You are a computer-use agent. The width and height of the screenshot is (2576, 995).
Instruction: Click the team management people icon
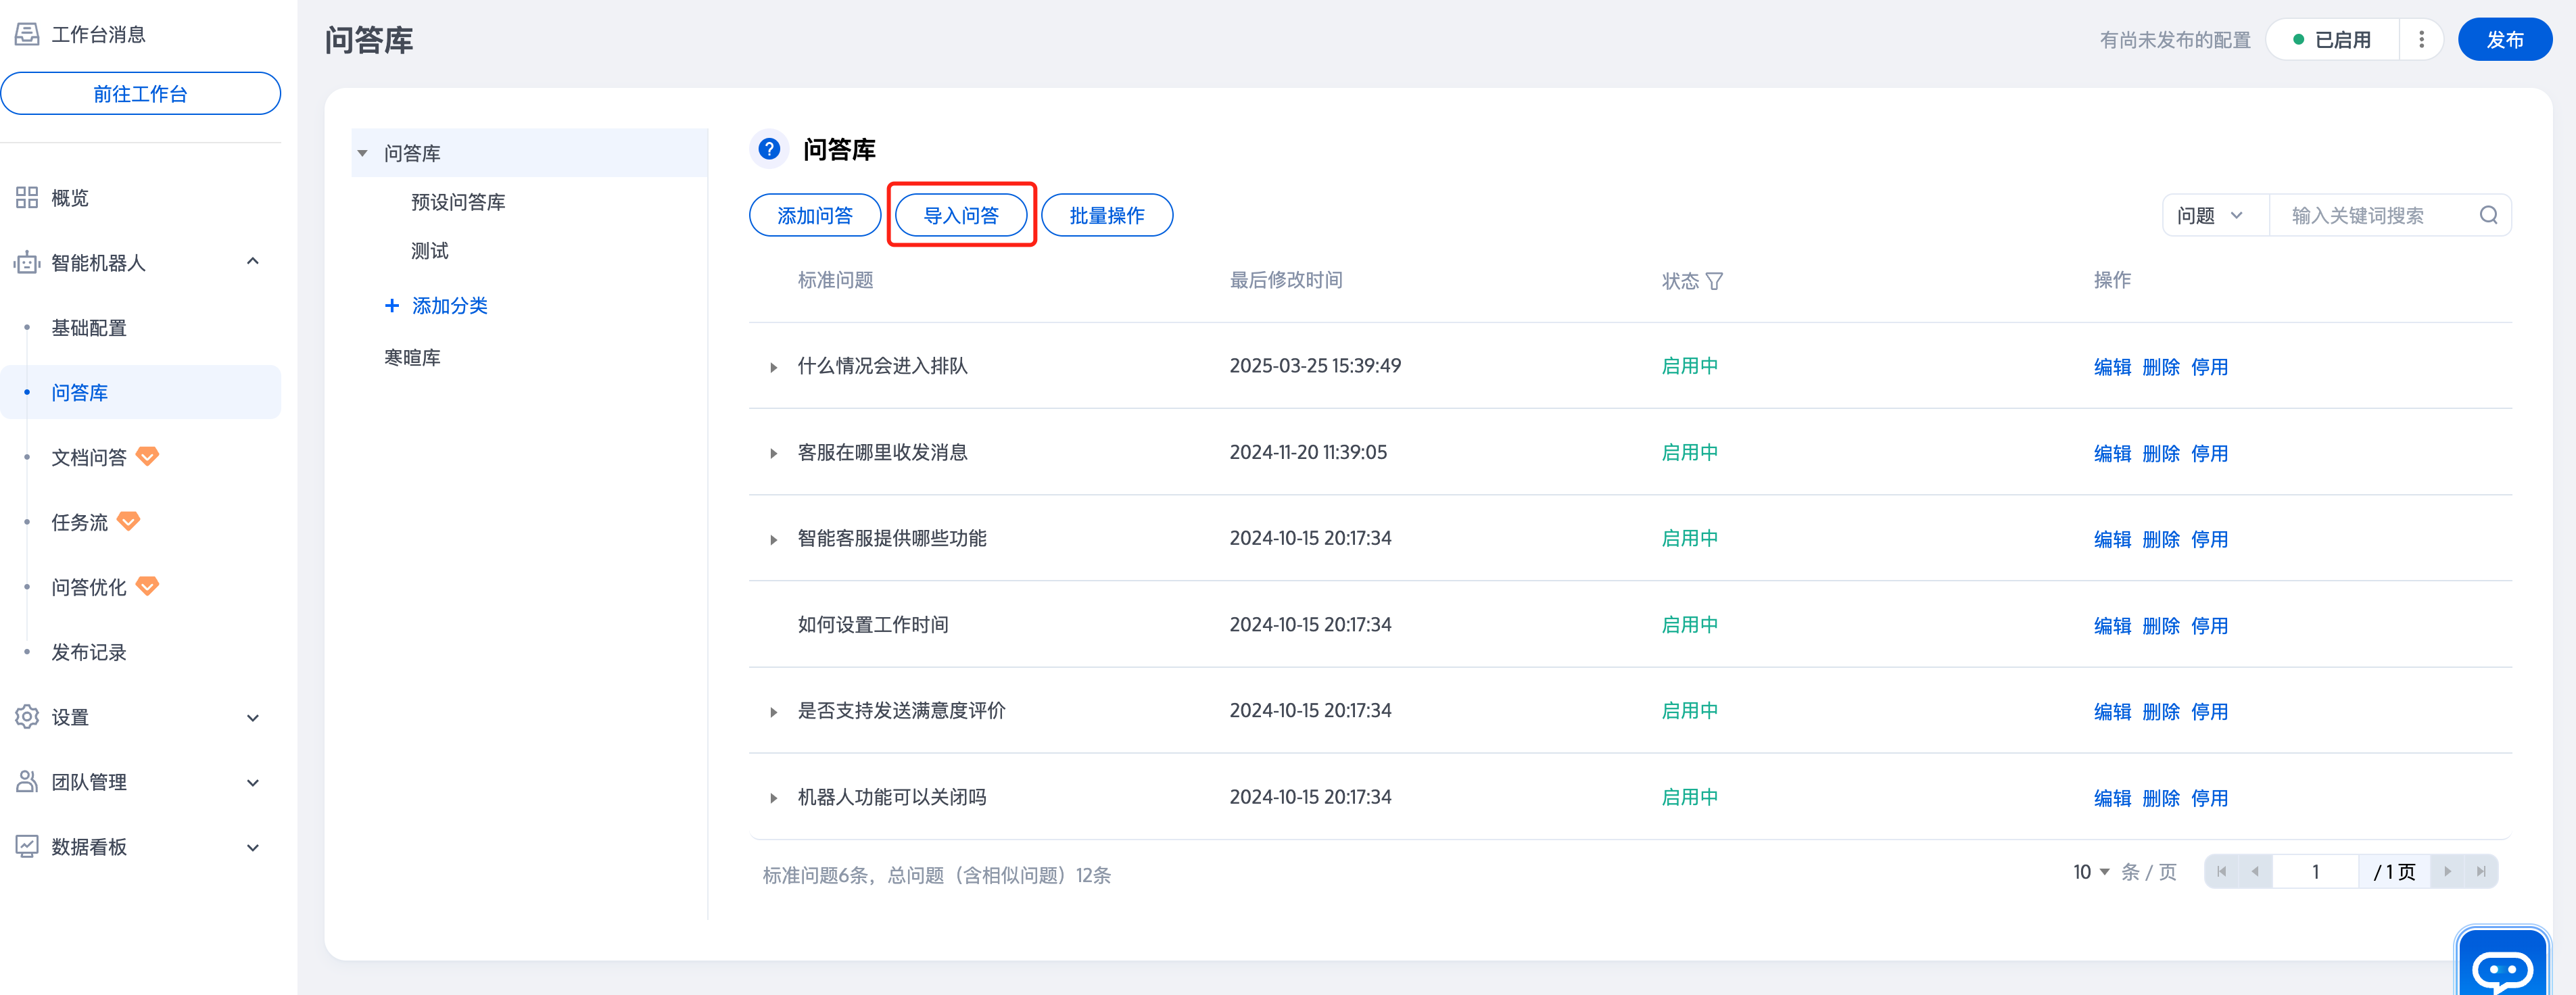pyautogui.click(x=27, y=781)
